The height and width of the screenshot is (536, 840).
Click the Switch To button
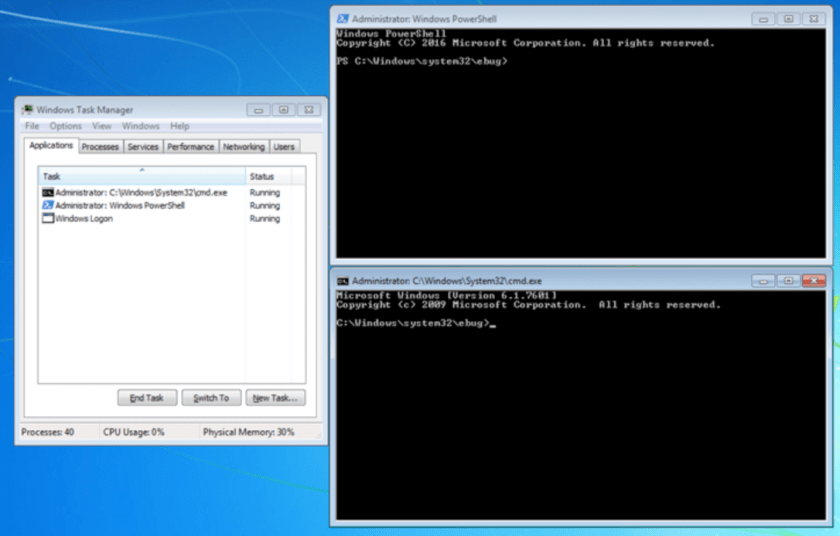[x=211, y=398]
